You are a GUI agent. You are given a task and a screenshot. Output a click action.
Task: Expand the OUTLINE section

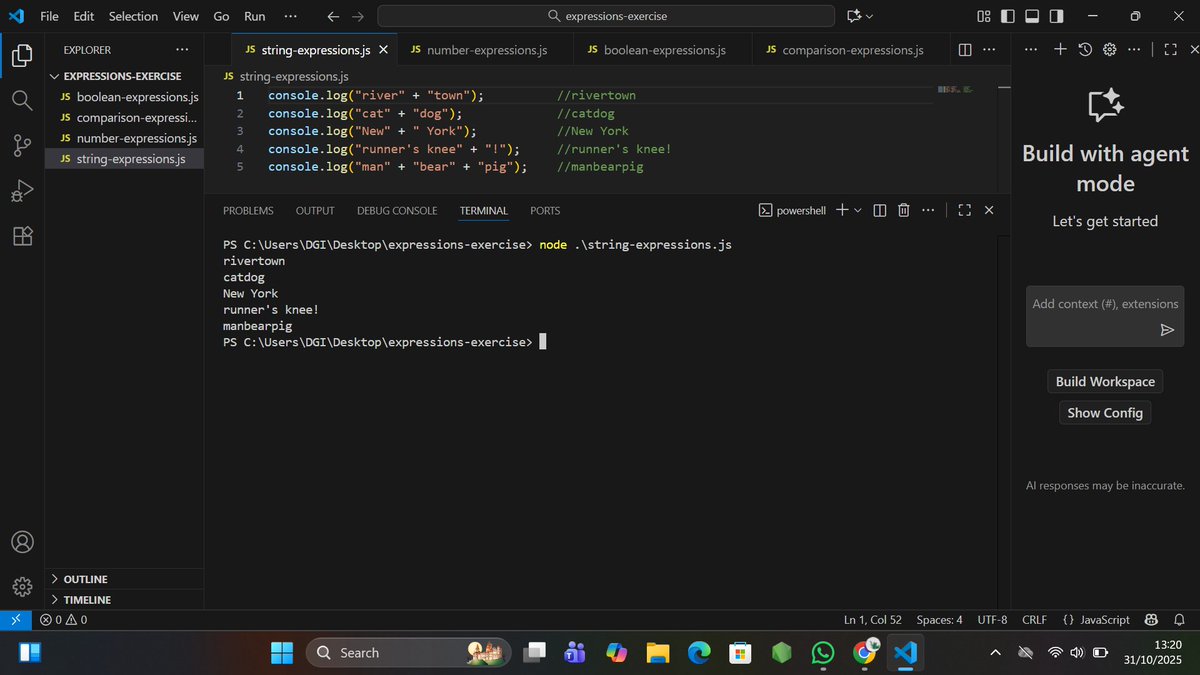85,579
